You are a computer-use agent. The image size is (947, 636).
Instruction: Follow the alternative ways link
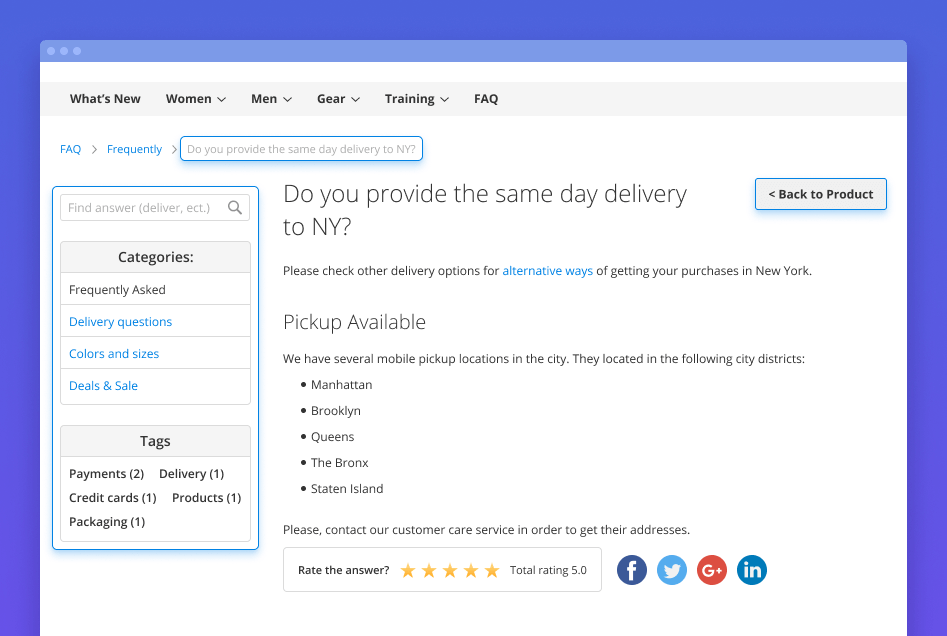pos(547,271)
